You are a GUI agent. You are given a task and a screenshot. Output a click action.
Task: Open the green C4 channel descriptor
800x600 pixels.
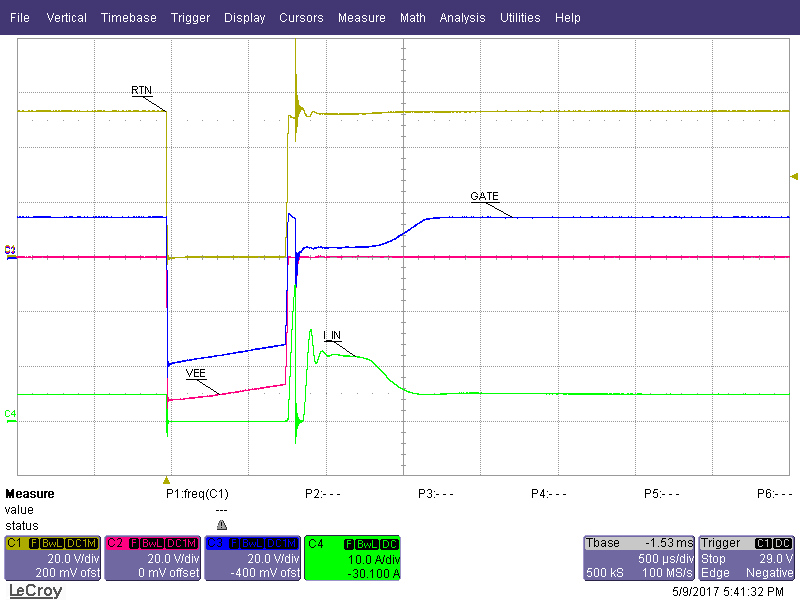352,558
